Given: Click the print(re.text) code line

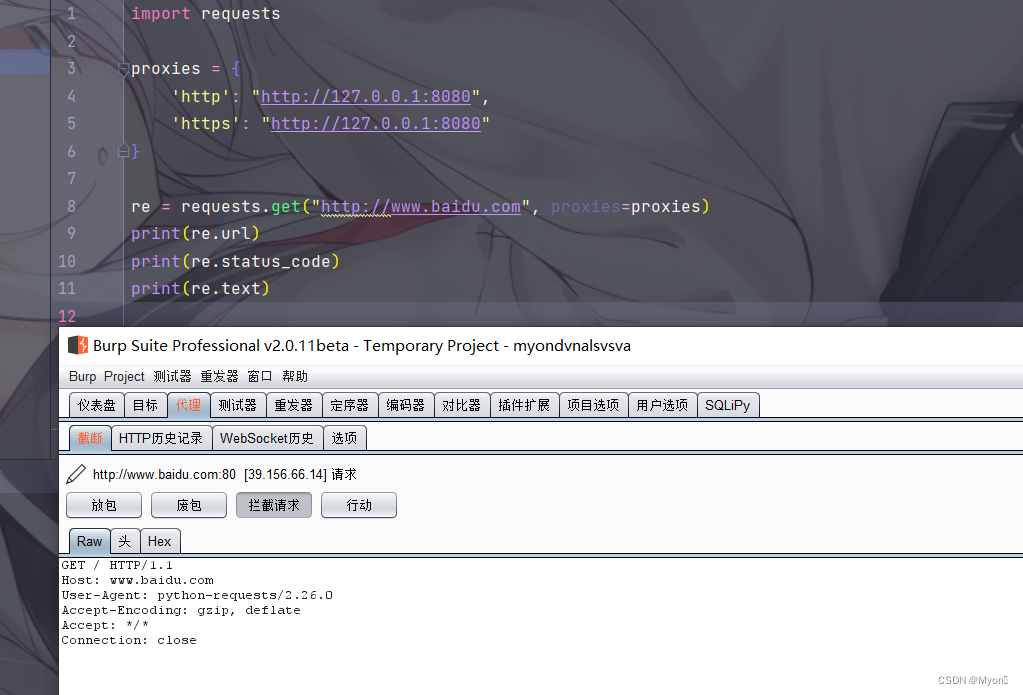Looking at the screenshot, I should [200, 288].
